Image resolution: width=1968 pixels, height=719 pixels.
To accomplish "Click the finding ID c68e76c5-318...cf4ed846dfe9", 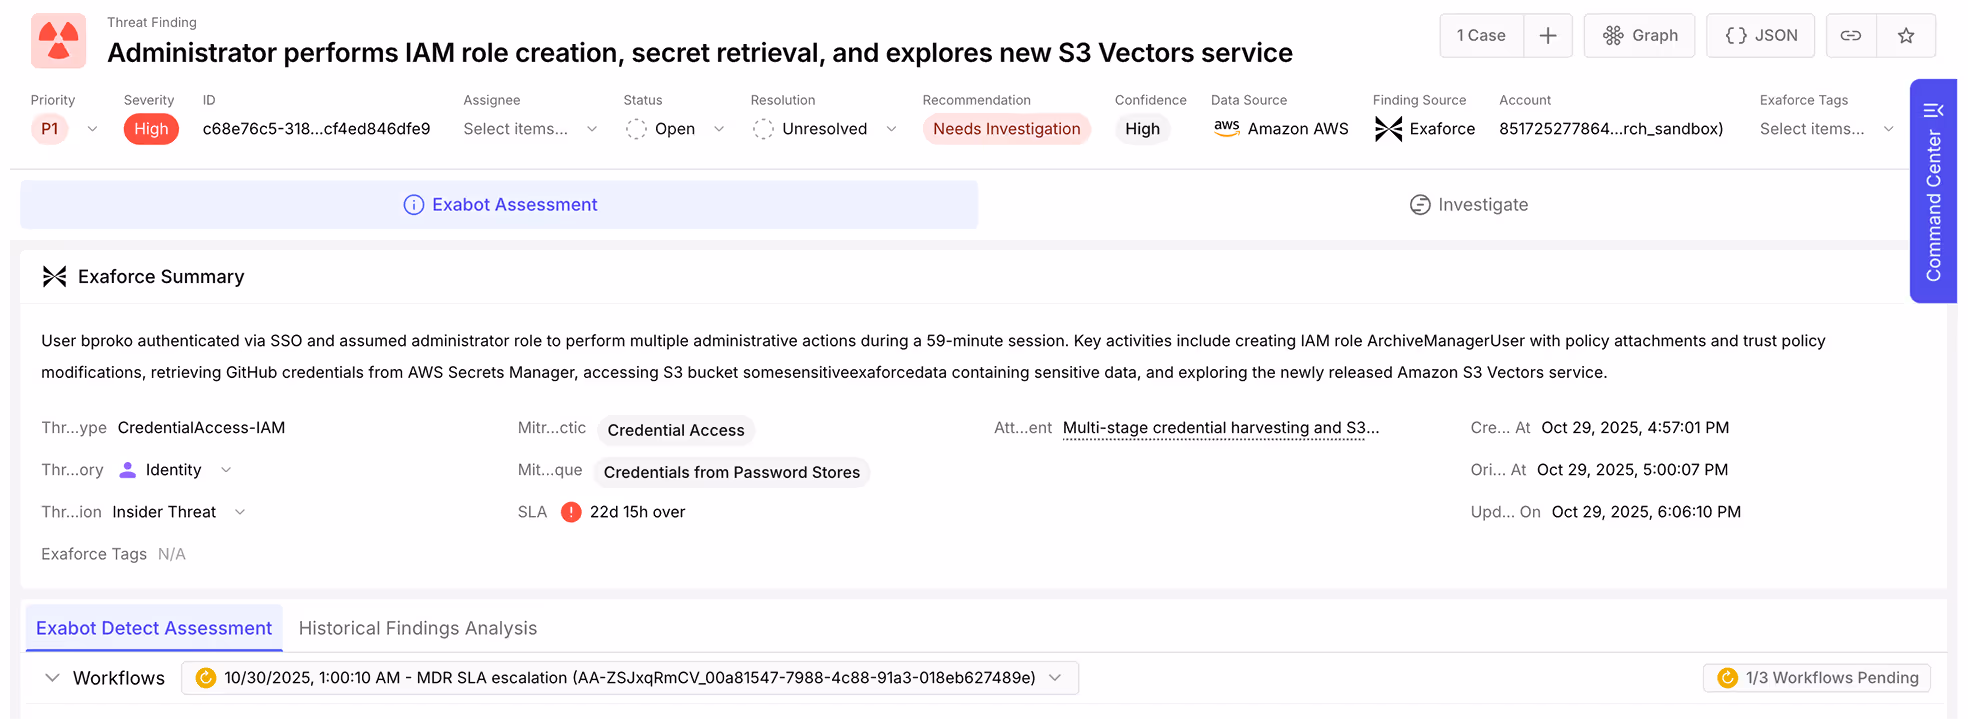I will pos(316,129).
